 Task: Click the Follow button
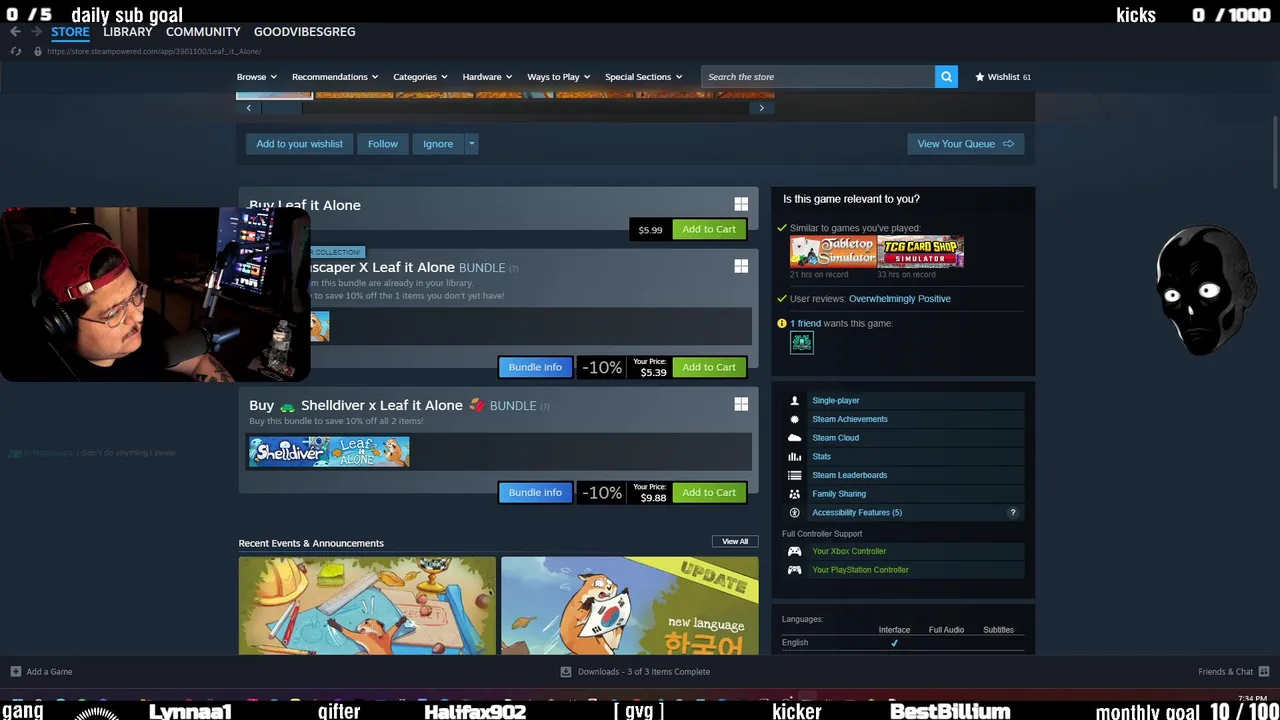(x=382, y=144)
